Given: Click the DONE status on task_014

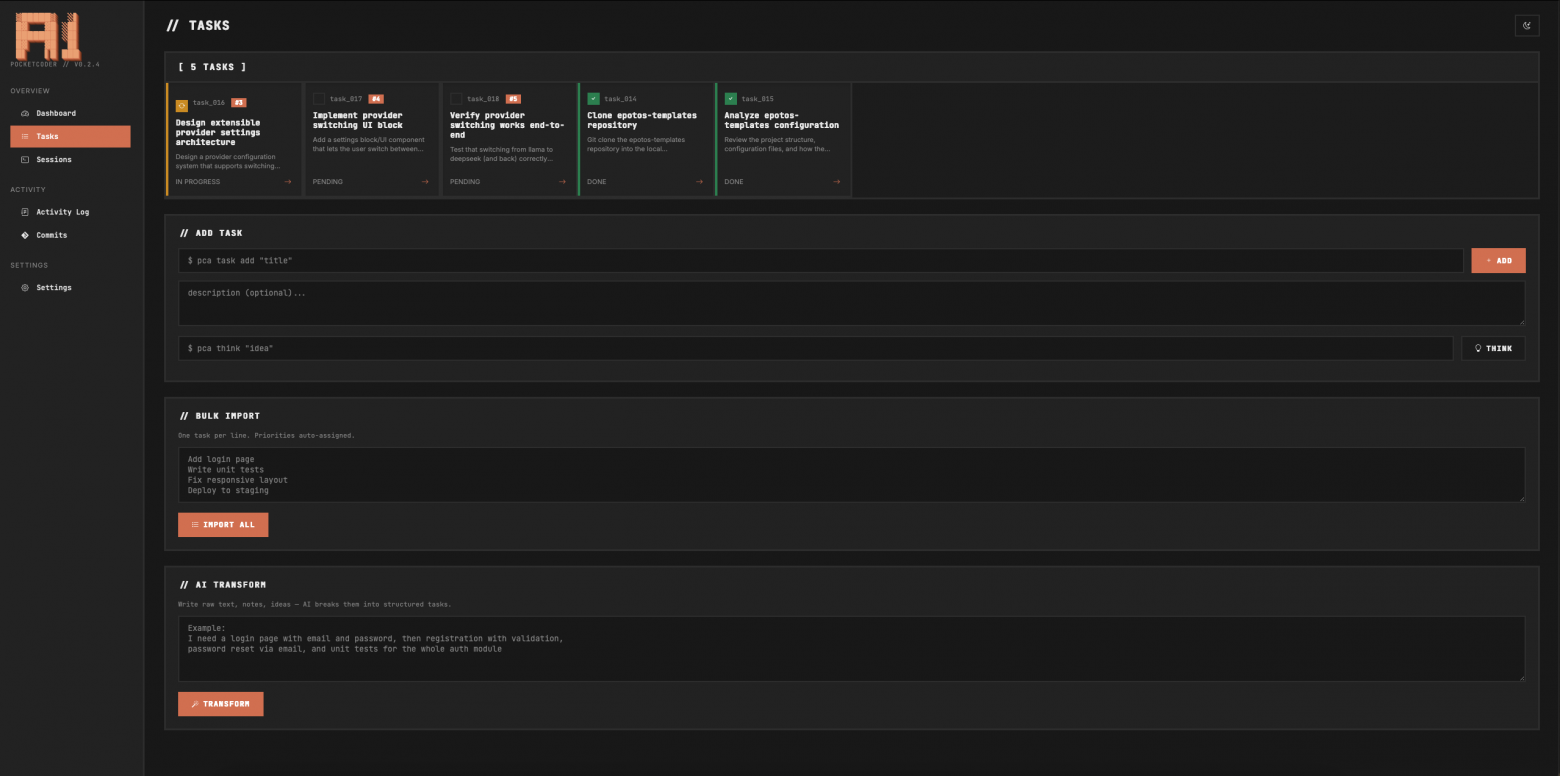Looking at the screenshot, I should 597,182.
